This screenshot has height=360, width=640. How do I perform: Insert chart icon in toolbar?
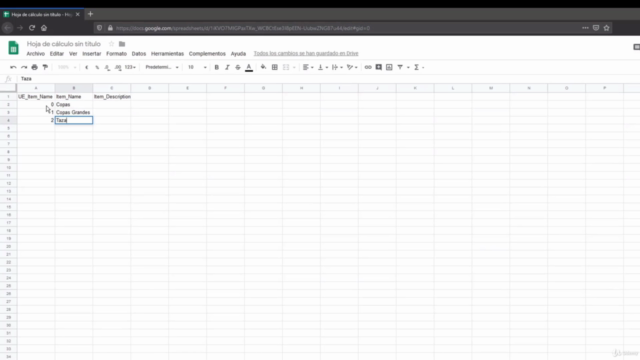[389, 67]
